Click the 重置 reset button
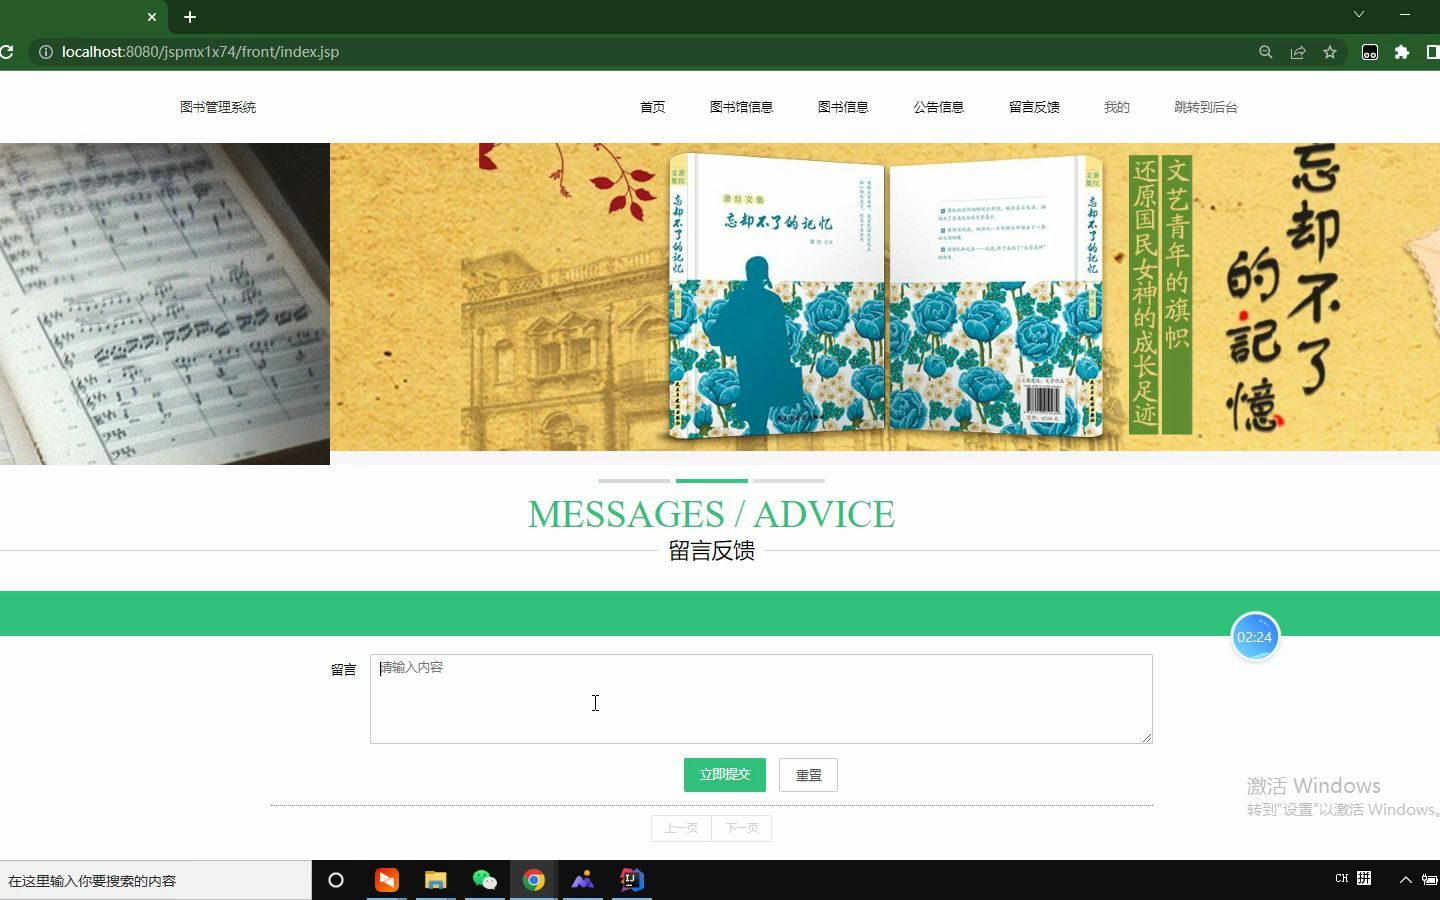1440x900 pixels. click(808, 775)
